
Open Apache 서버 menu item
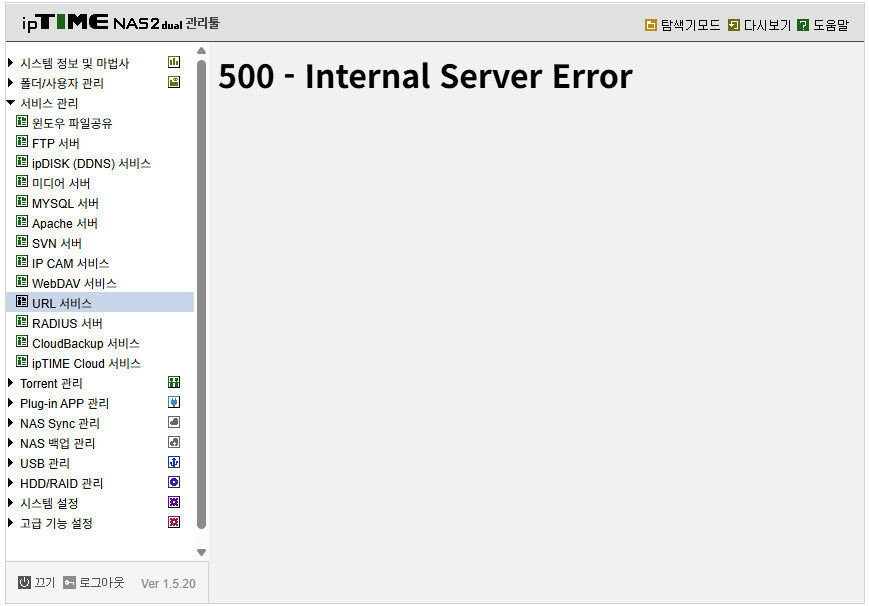pos(57,223)
